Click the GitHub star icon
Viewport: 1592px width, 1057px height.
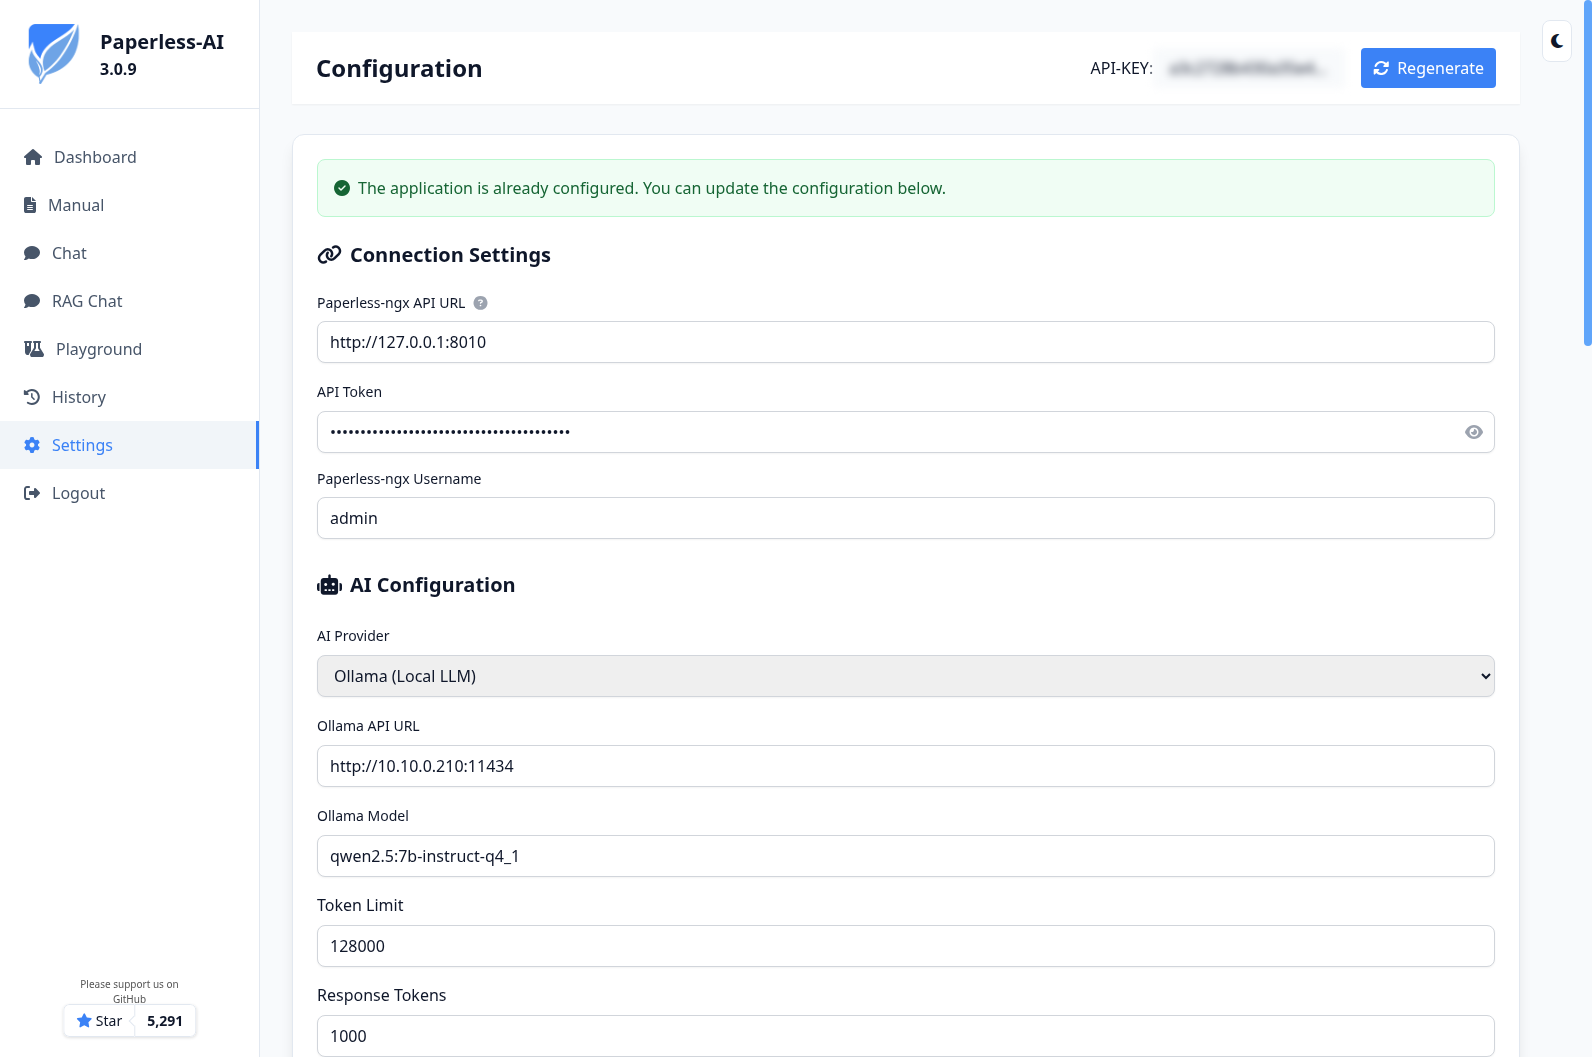point(84,1021)
